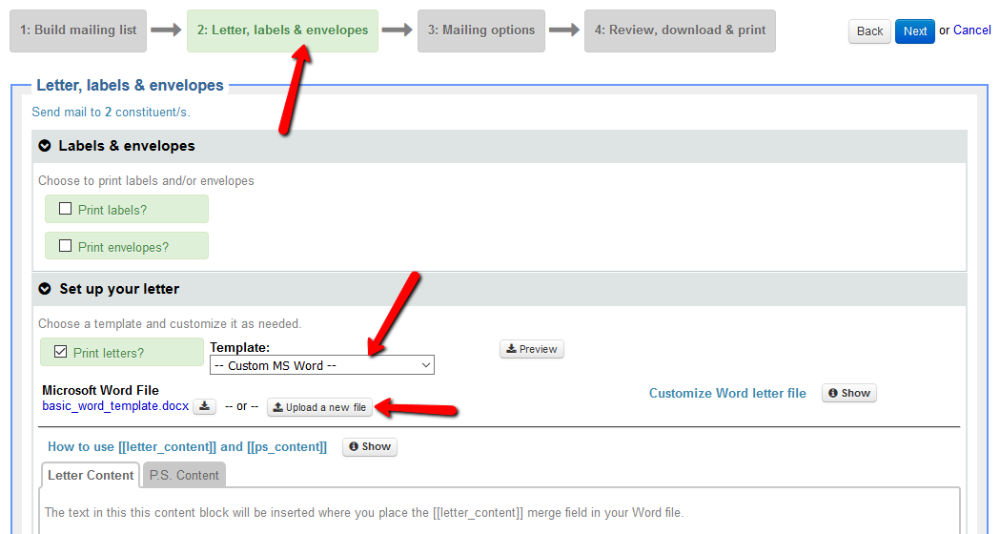
Task: Download basic_word_template.docx with the download icon
Action: [x=205, y=406]
